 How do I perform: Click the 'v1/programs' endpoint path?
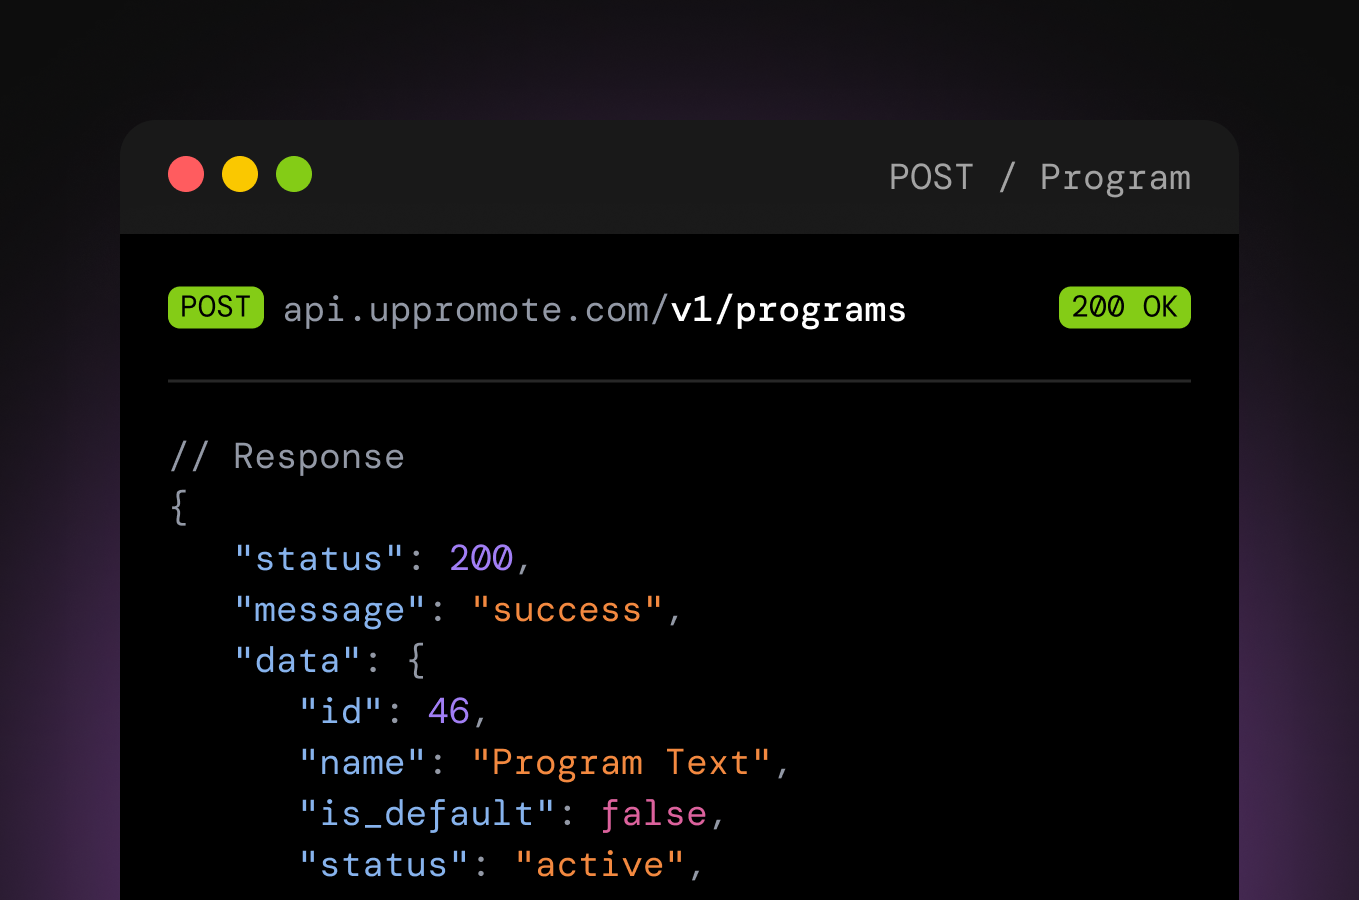pyautogui.click(x=789, y=310)
